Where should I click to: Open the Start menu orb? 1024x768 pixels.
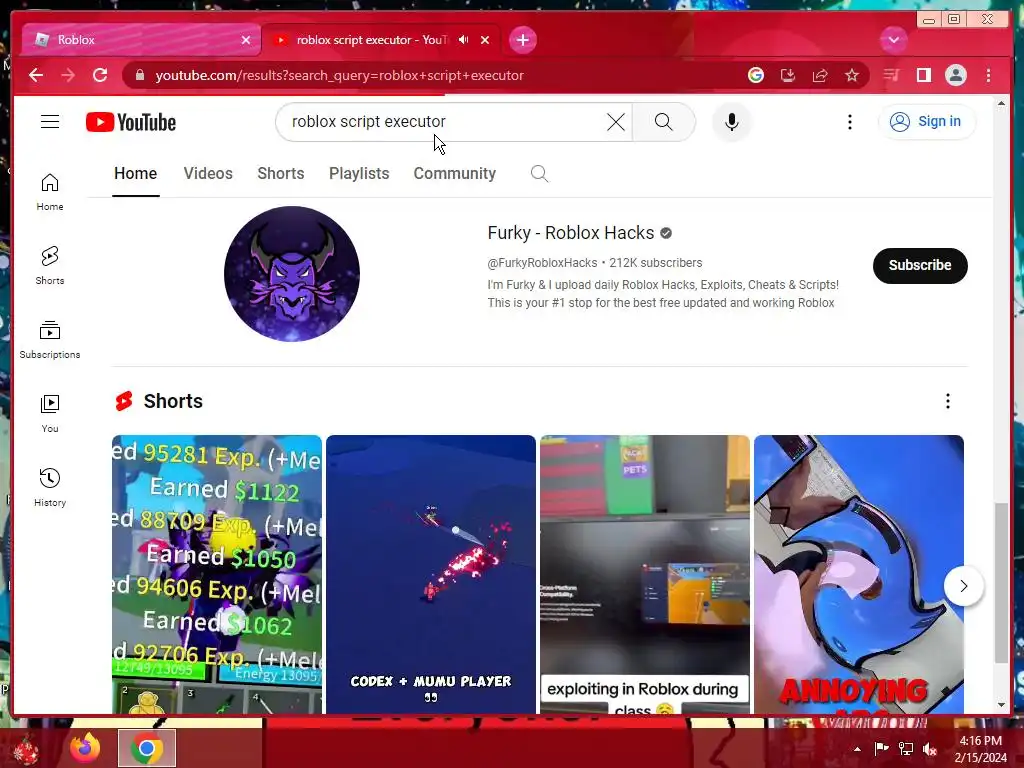point(26,750)
